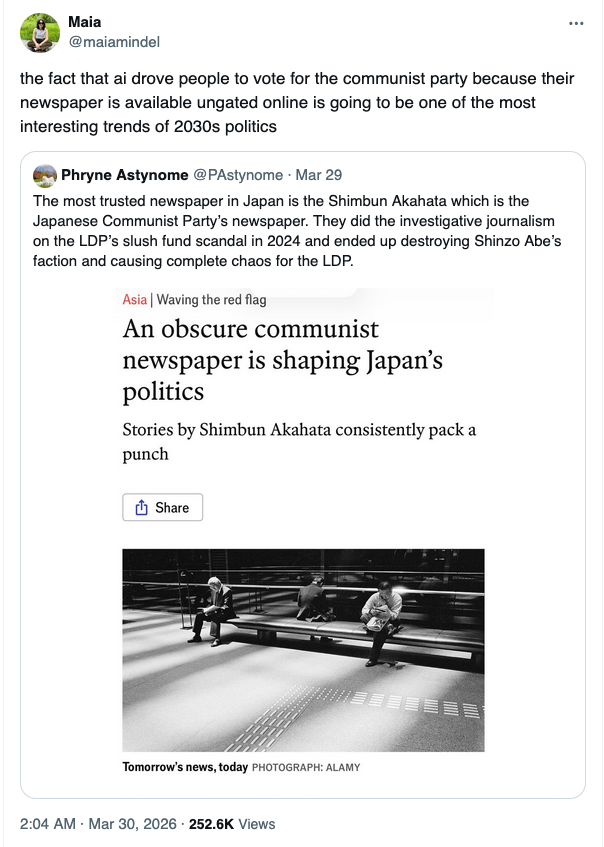Click the Shimbun Akahata article subtitle

pos(299,442)
